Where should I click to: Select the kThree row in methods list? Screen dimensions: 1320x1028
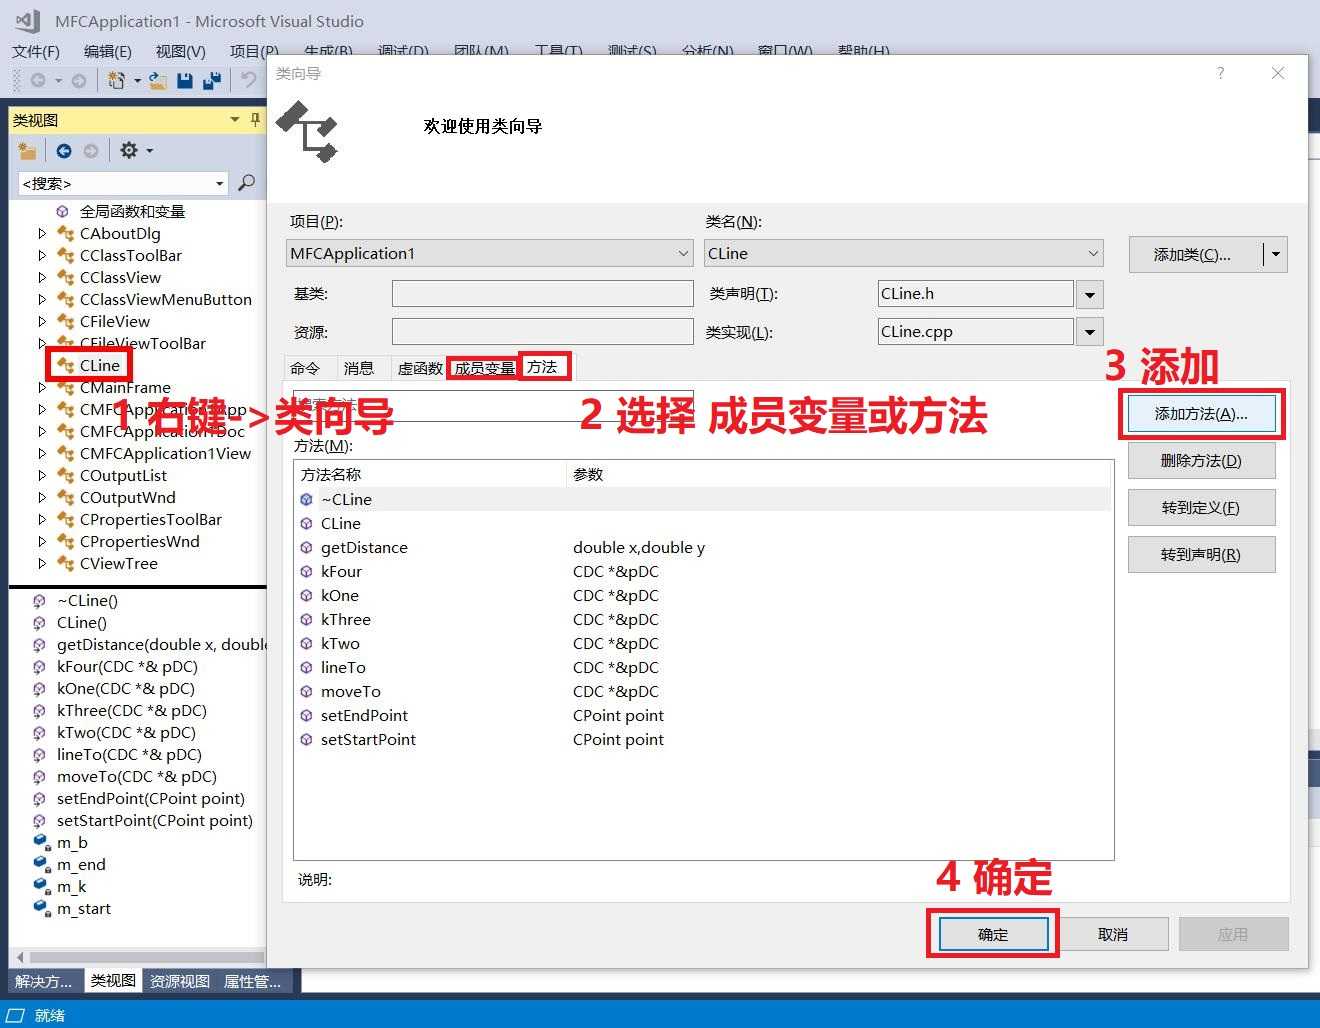click(703, 619)
